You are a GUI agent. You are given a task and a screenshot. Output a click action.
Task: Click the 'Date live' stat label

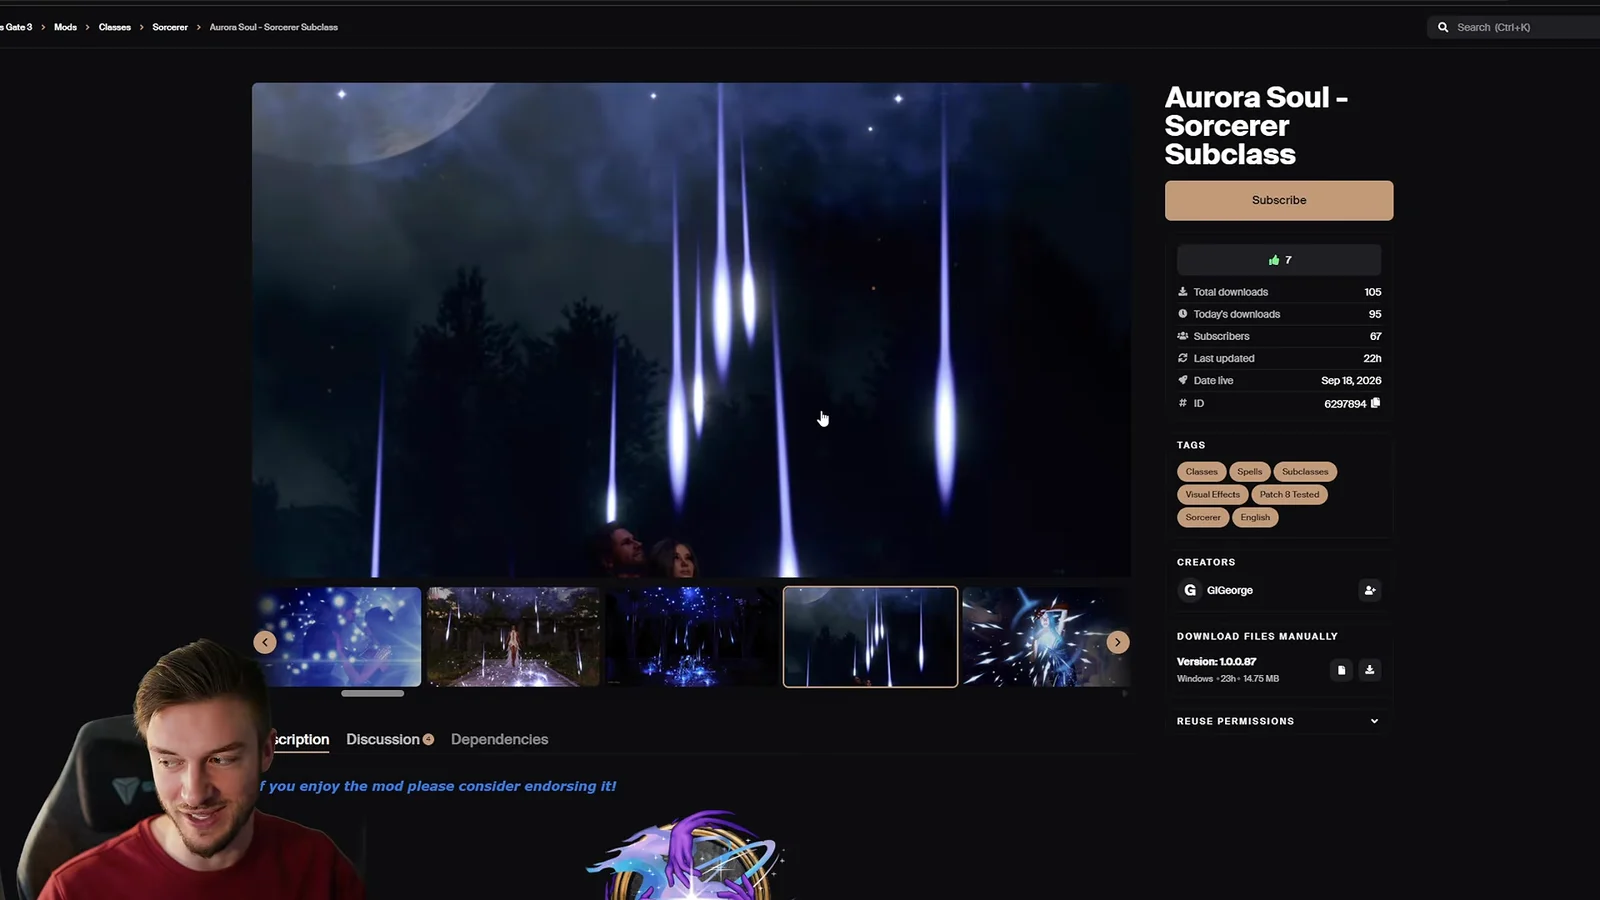[x=1213, y=380]
